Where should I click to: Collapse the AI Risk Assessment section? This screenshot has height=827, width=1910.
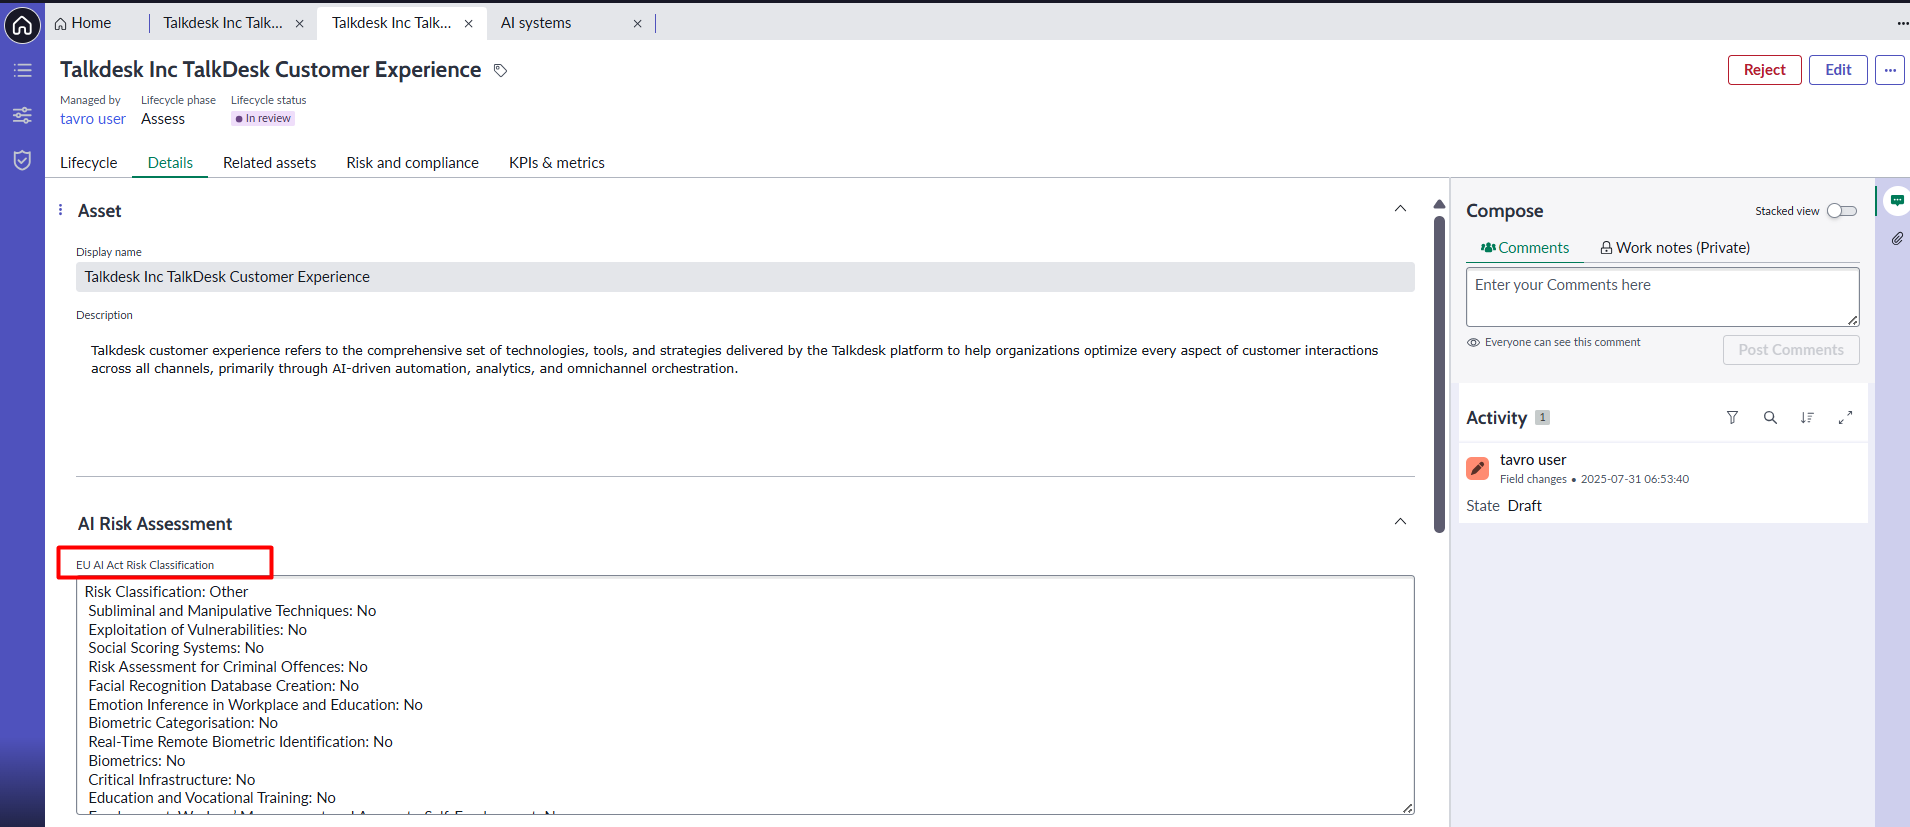pos(1400,522)
